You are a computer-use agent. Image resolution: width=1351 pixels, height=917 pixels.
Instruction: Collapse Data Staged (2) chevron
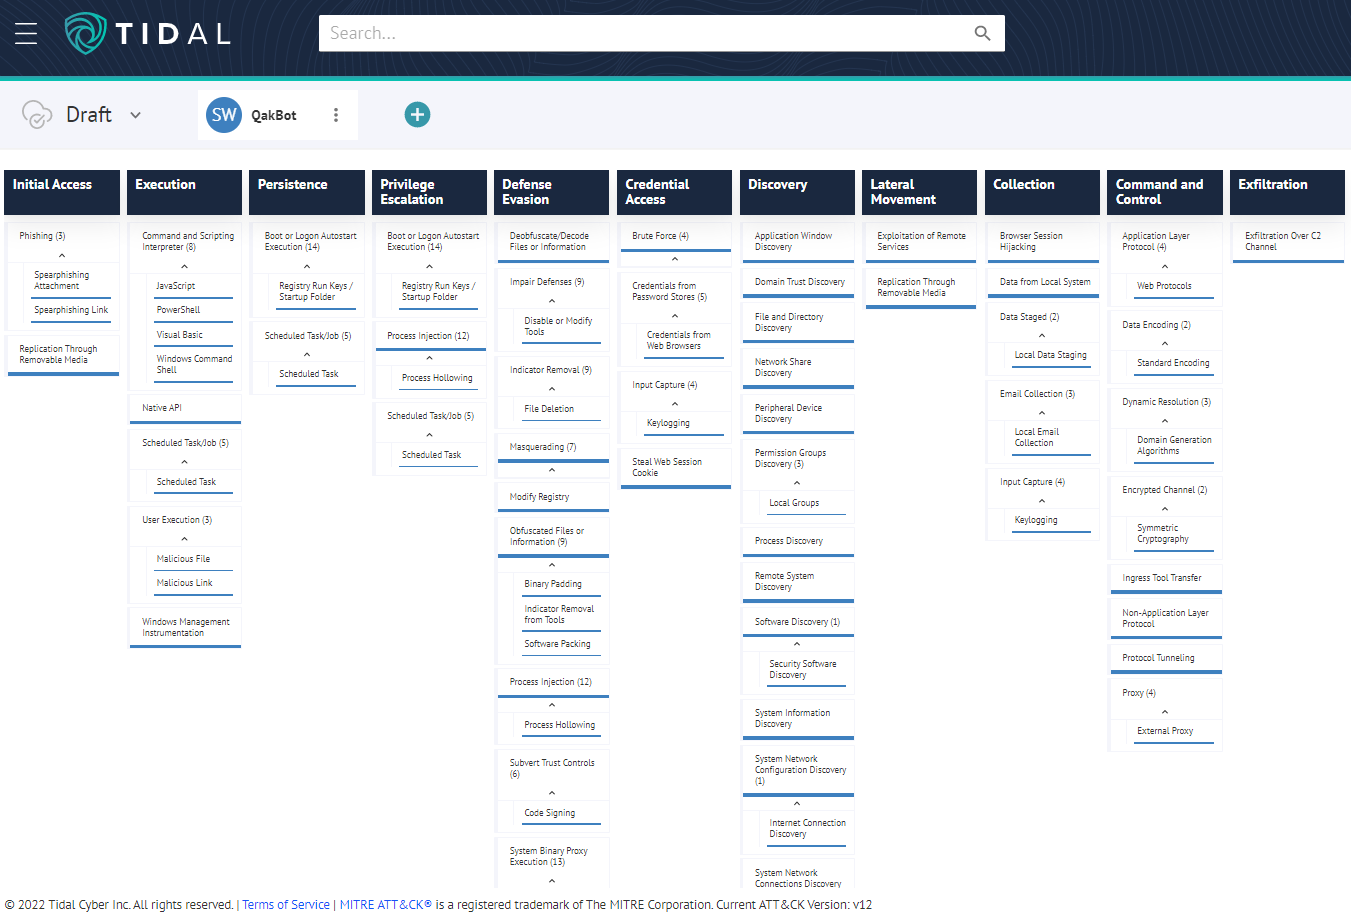tap(1042, 336)
